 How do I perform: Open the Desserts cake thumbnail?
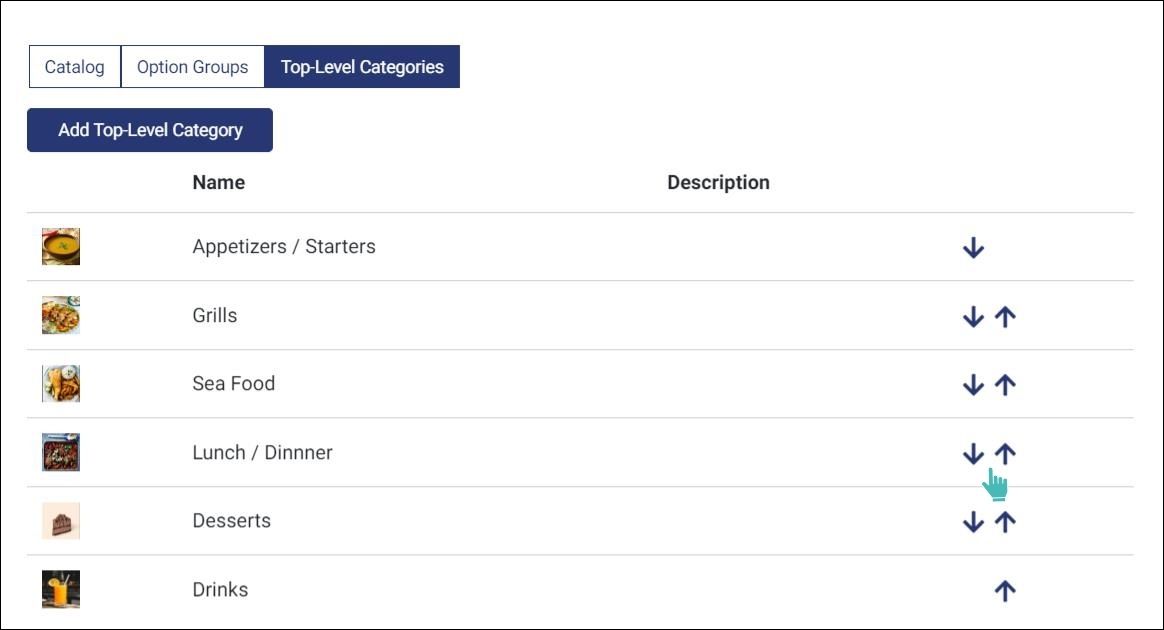click(x=61, y=521)
